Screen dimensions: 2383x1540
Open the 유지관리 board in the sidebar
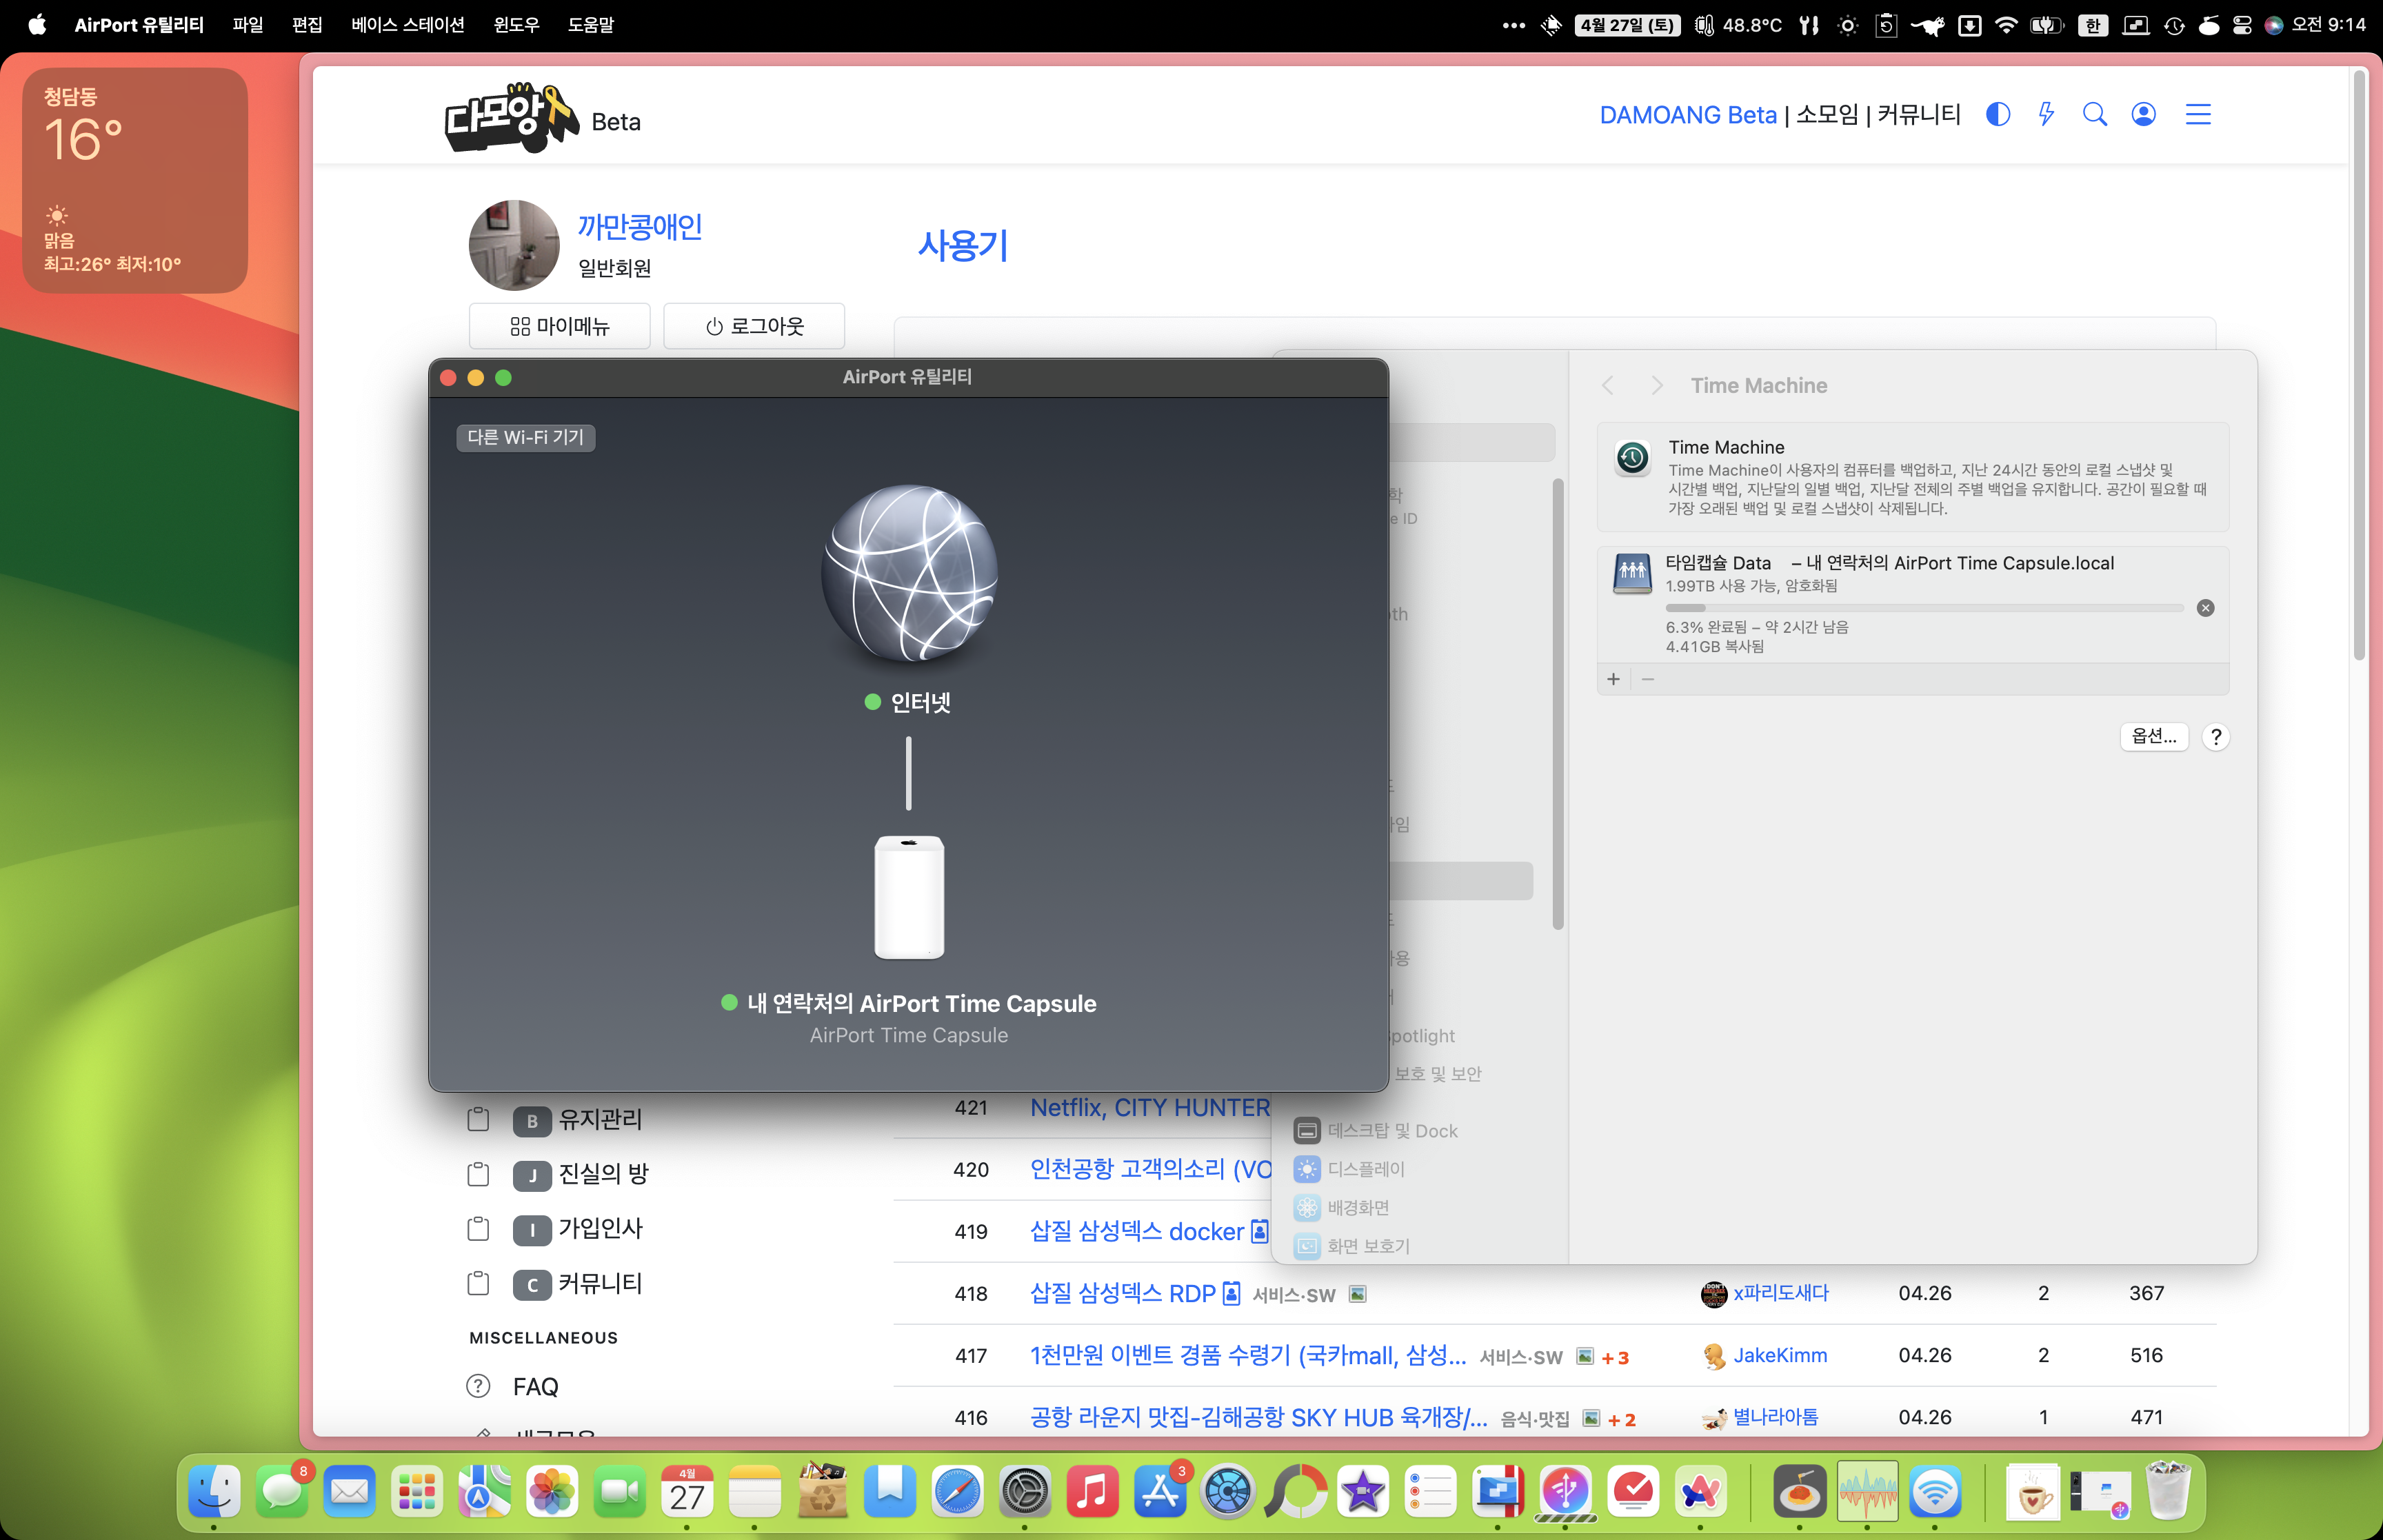[x=600, y=1120]
